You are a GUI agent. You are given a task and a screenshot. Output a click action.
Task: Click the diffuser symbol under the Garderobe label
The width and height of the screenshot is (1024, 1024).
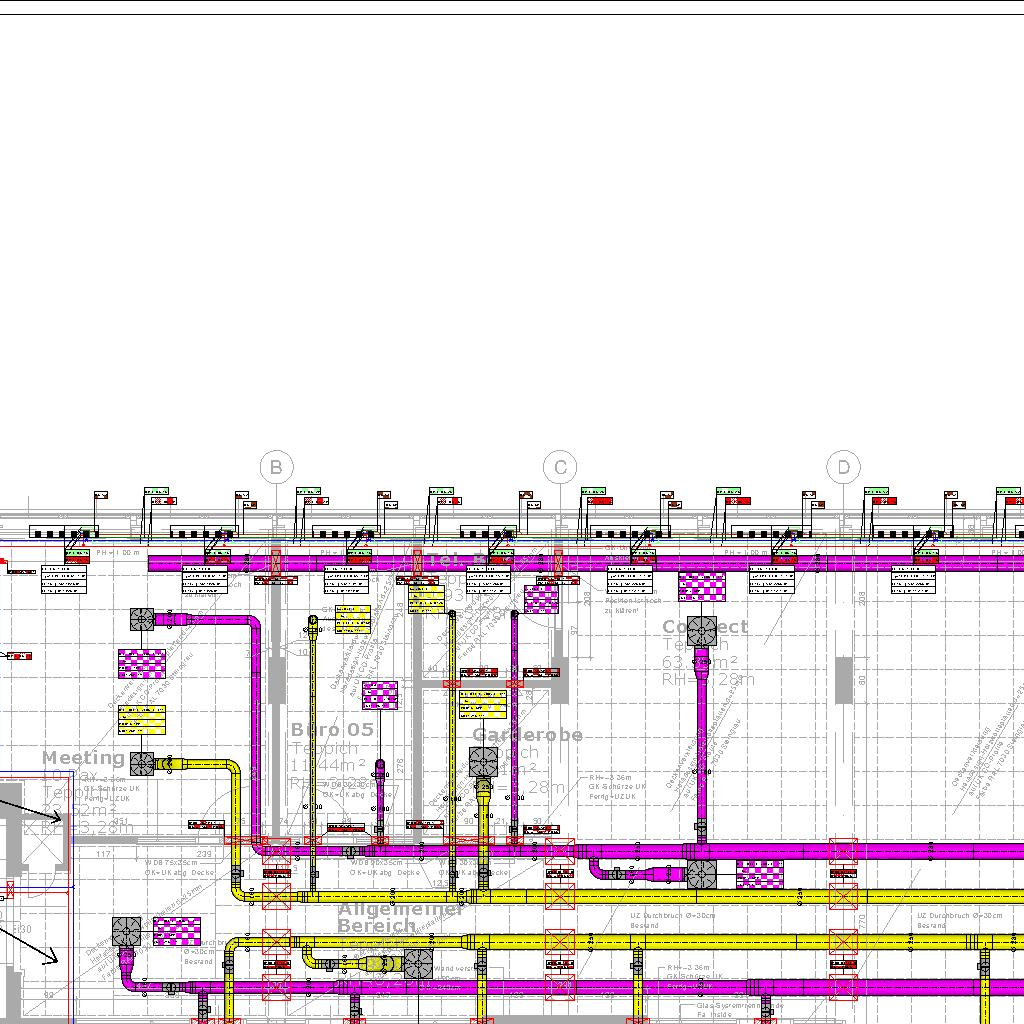coord(484,762)
